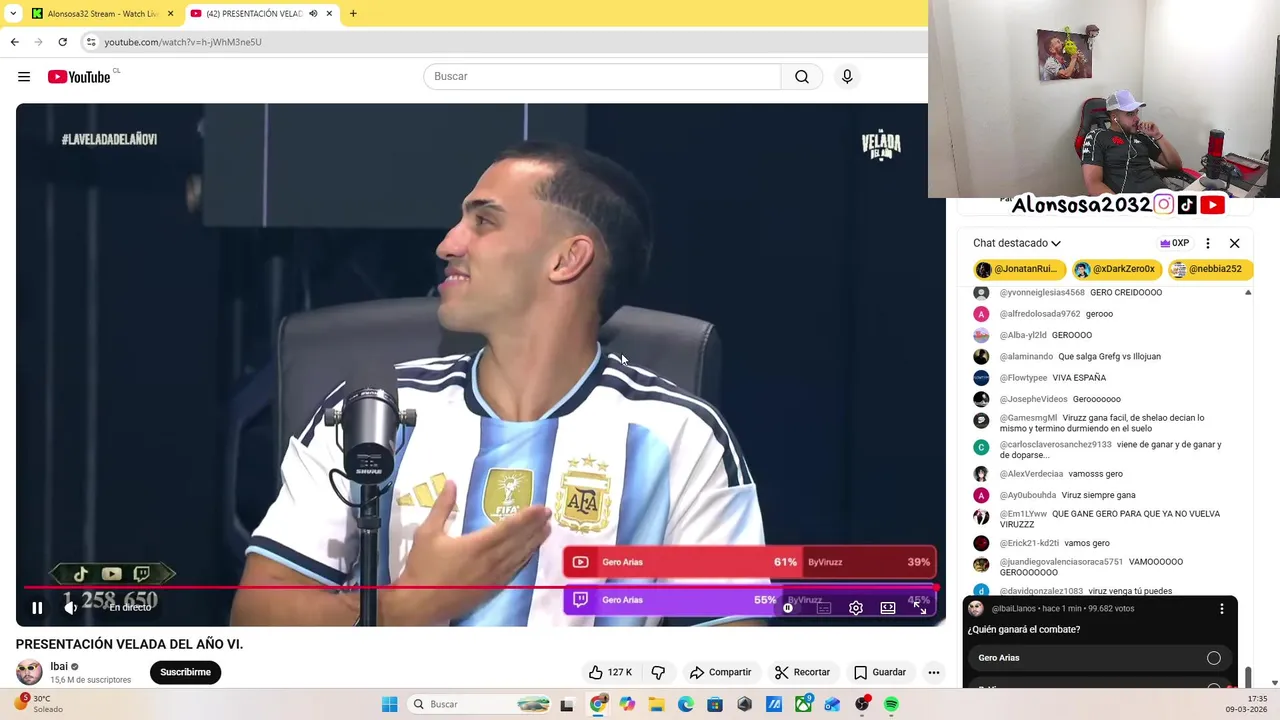Viewport: 1280px width, 720px height.
Task: Click video title PRESENTACIÓN VELADA DEL AÑO VI.
Action: [x=129, y=644]
